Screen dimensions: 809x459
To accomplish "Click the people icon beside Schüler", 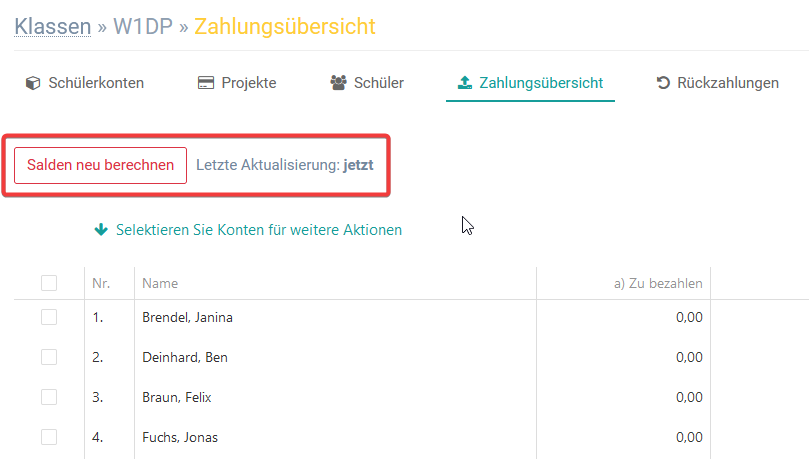I will point(338,83).
